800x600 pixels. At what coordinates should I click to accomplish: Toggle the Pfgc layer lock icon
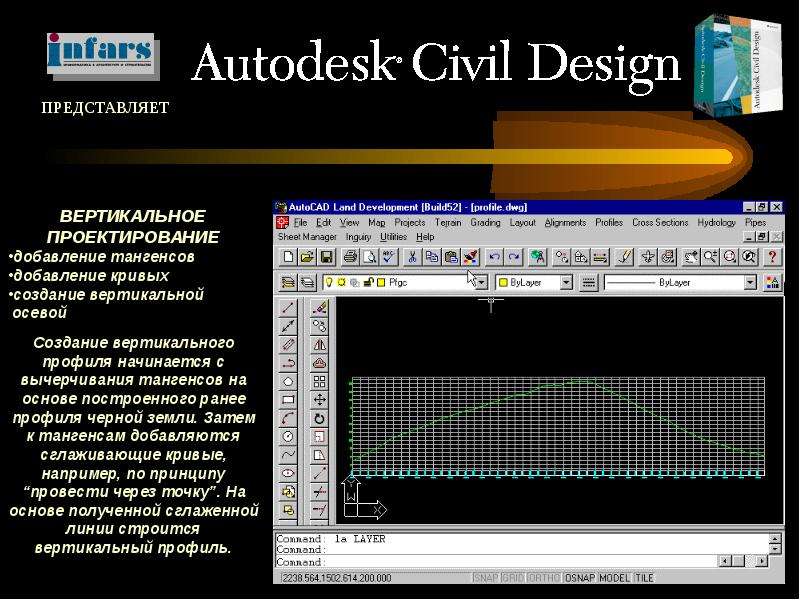pos(368,282)
